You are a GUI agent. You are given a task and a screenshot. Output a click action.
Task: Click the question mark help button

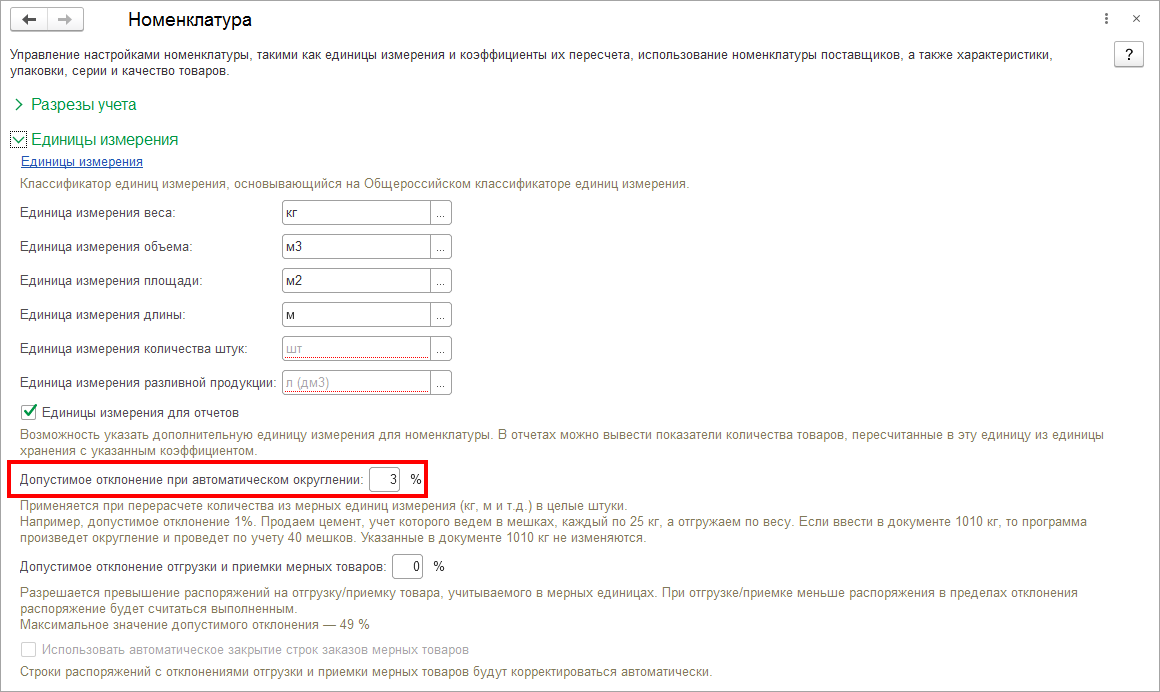coord(1128,54)
